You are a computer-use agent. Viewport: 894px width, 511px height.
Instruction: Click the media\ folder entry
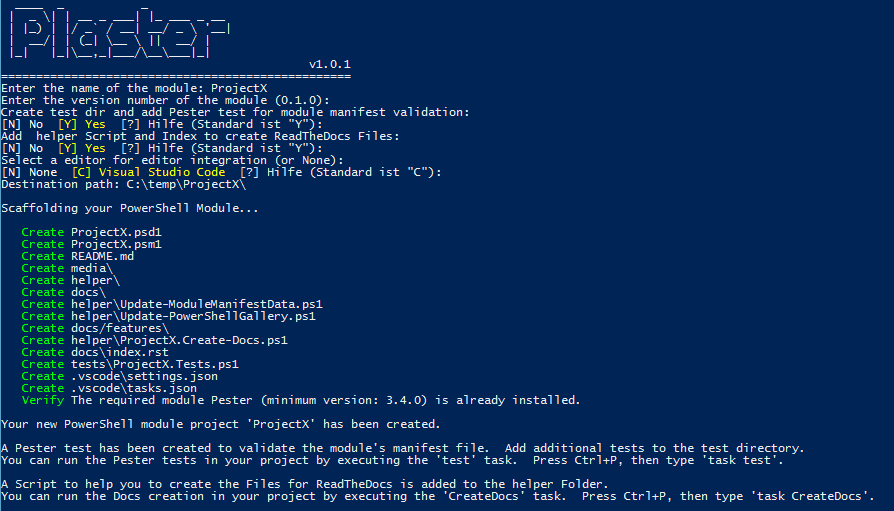pos(92,268)
